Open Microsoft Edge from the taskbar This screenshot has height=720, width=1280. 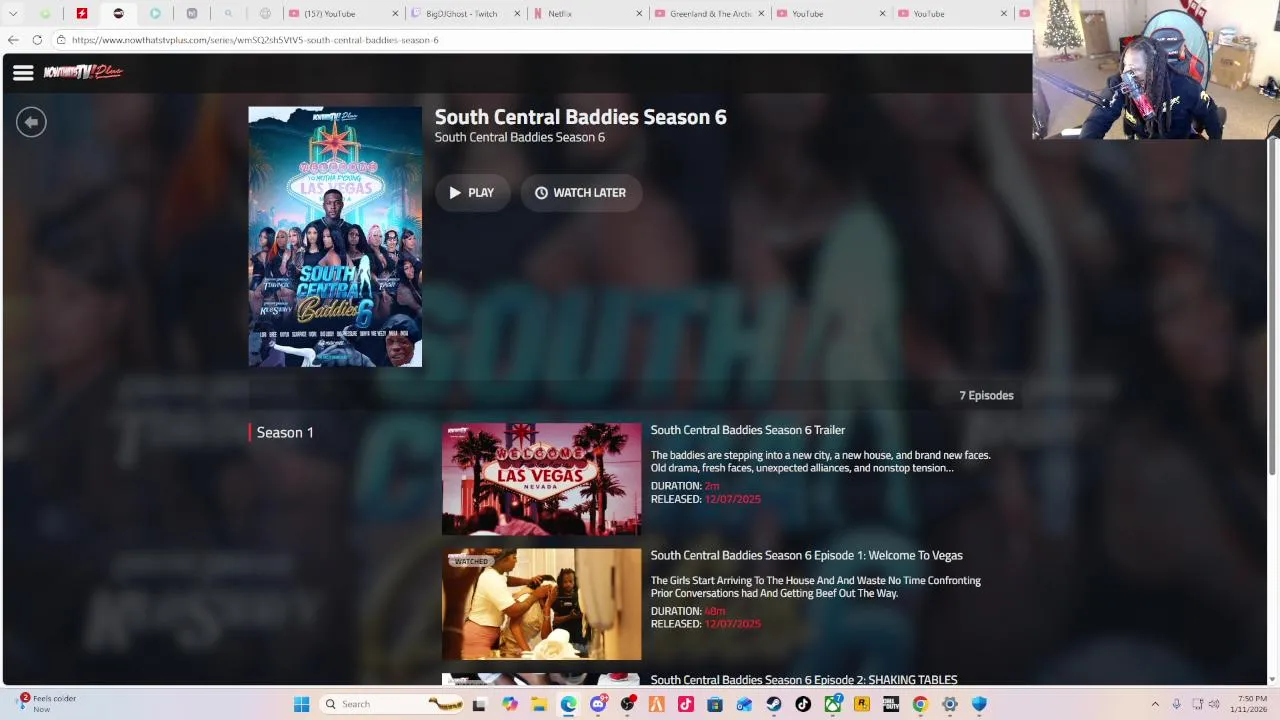click(x=568, y=704)
